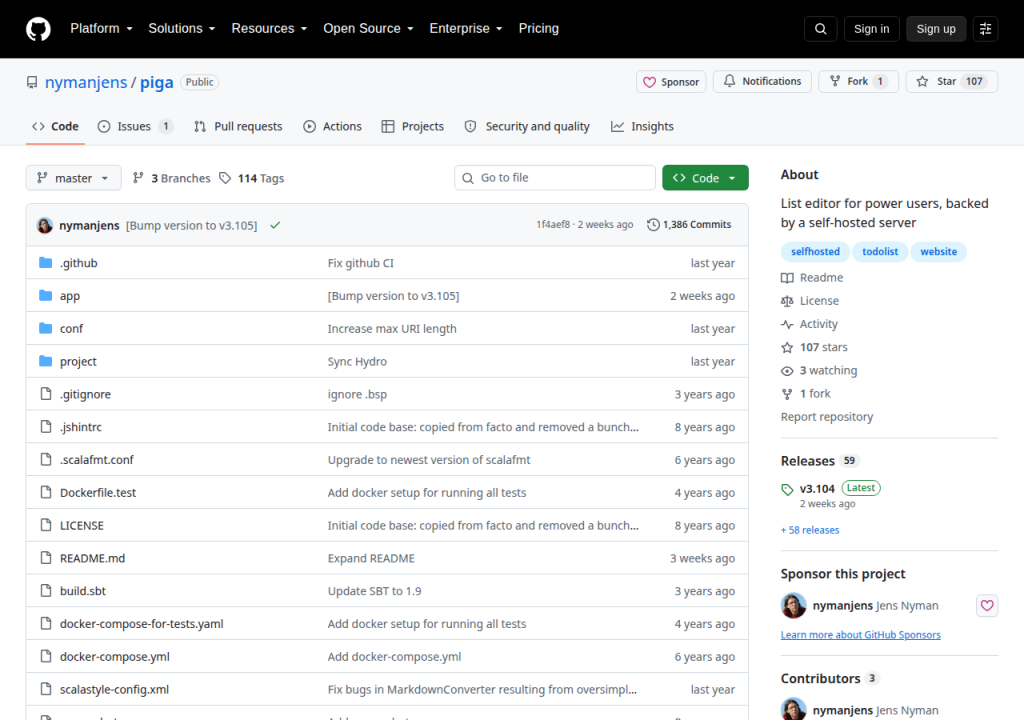1024x720 pixels.
Task: Expand the Resources menu
Action: (x=269, y=29)
